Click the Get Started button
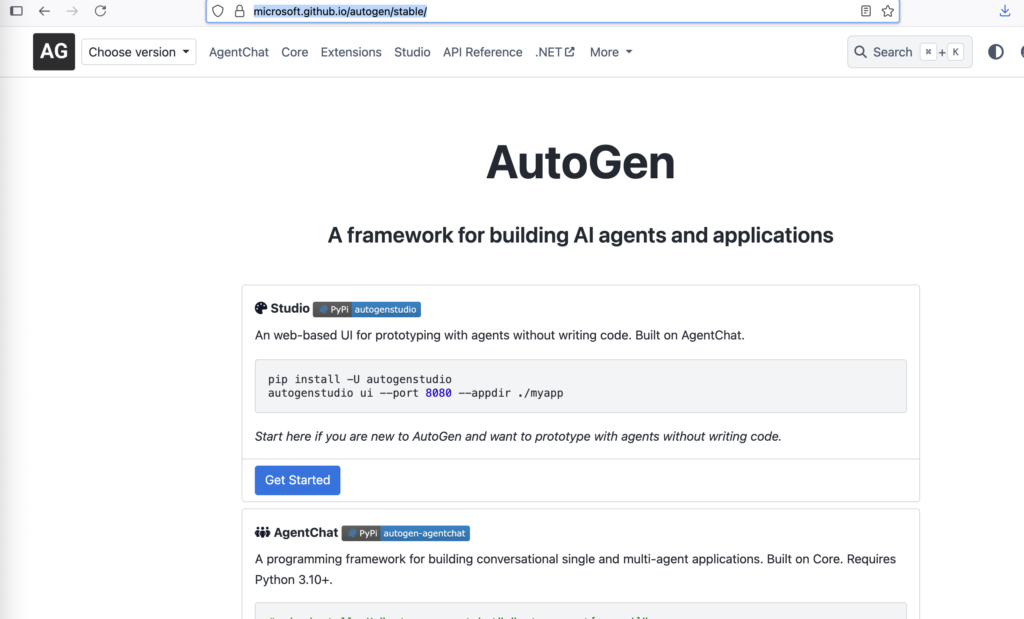 click(297, 480)
